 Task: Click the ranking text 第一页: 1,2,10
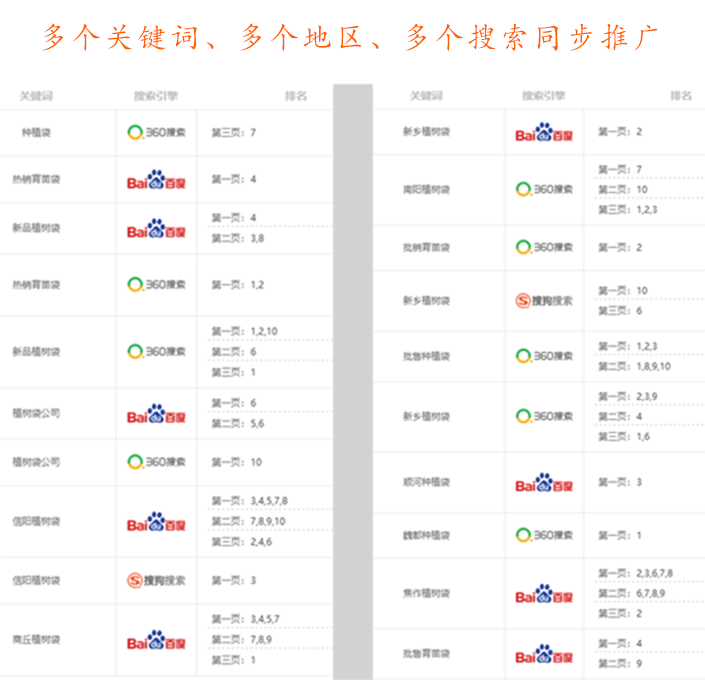pyautogui.click(x=245, y=331)
